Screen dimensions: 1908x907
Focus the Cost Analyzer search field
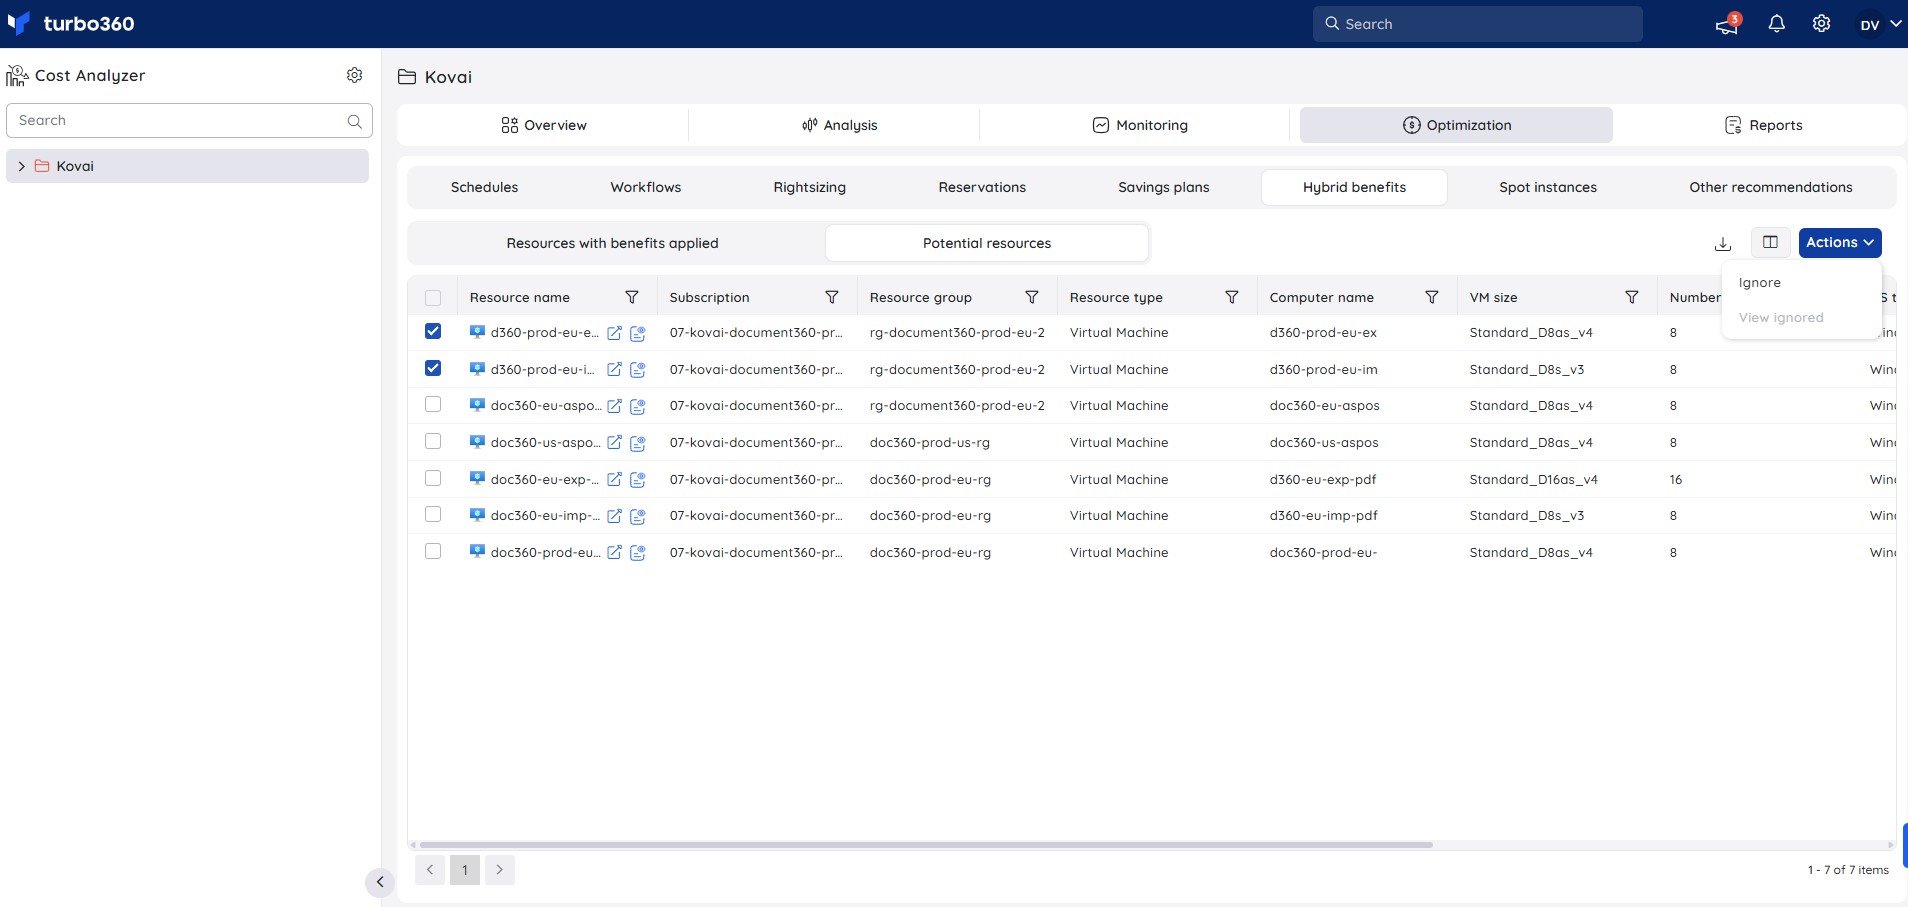click(189, 121)
